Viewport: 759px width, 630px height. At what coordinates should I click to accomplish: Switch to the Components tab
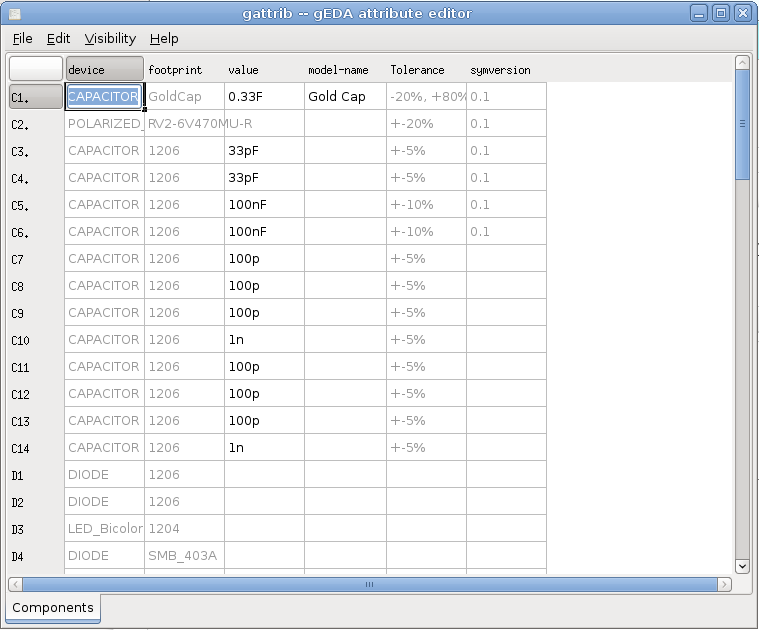click(53, 607)
